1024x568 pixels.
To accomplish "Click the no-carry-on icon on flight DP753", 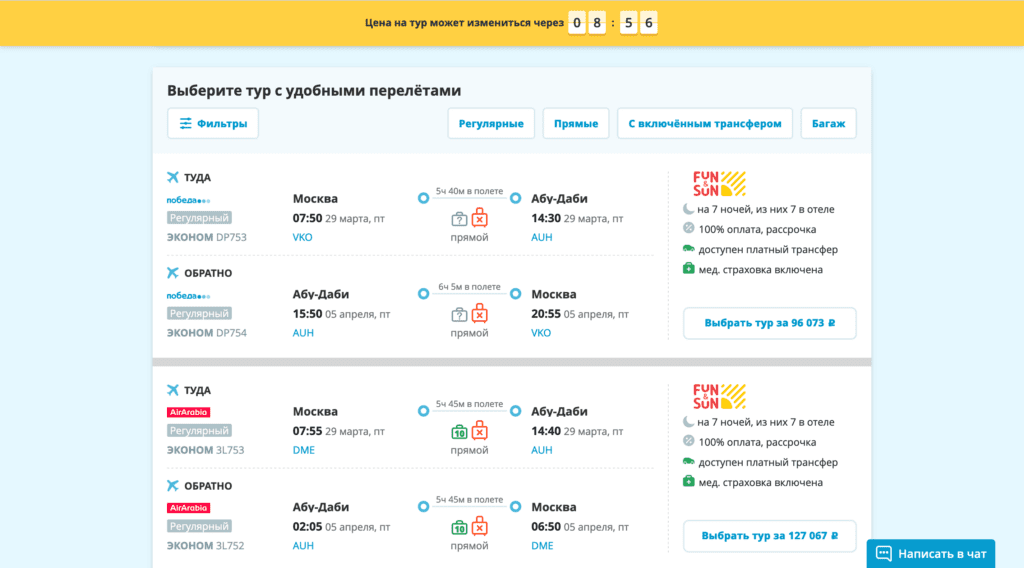I will (480, 217).
